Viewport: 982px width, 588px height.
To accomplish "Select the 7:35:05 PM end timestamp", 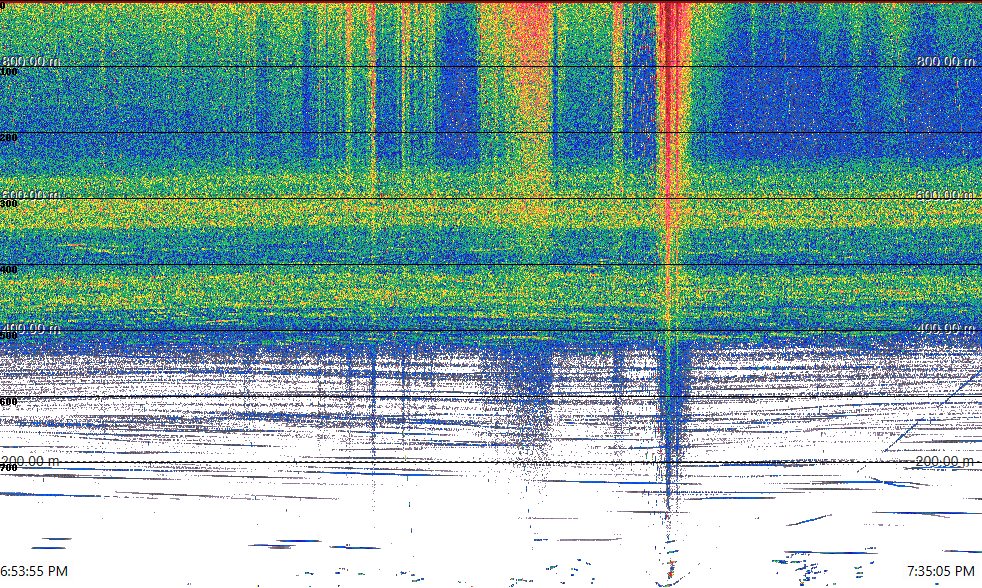I will point(941,571).
